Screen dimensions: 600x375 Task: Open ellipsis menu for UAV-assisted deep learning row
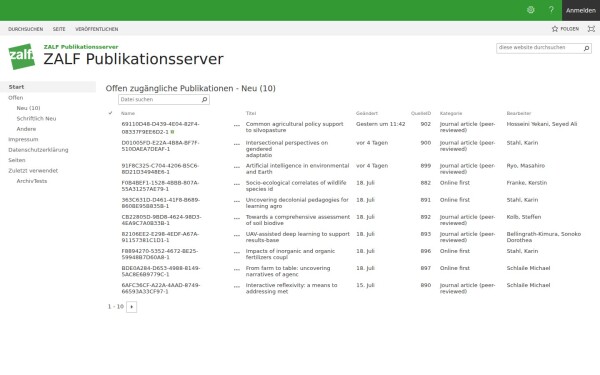pyautogui.click(x=237, y=235)
